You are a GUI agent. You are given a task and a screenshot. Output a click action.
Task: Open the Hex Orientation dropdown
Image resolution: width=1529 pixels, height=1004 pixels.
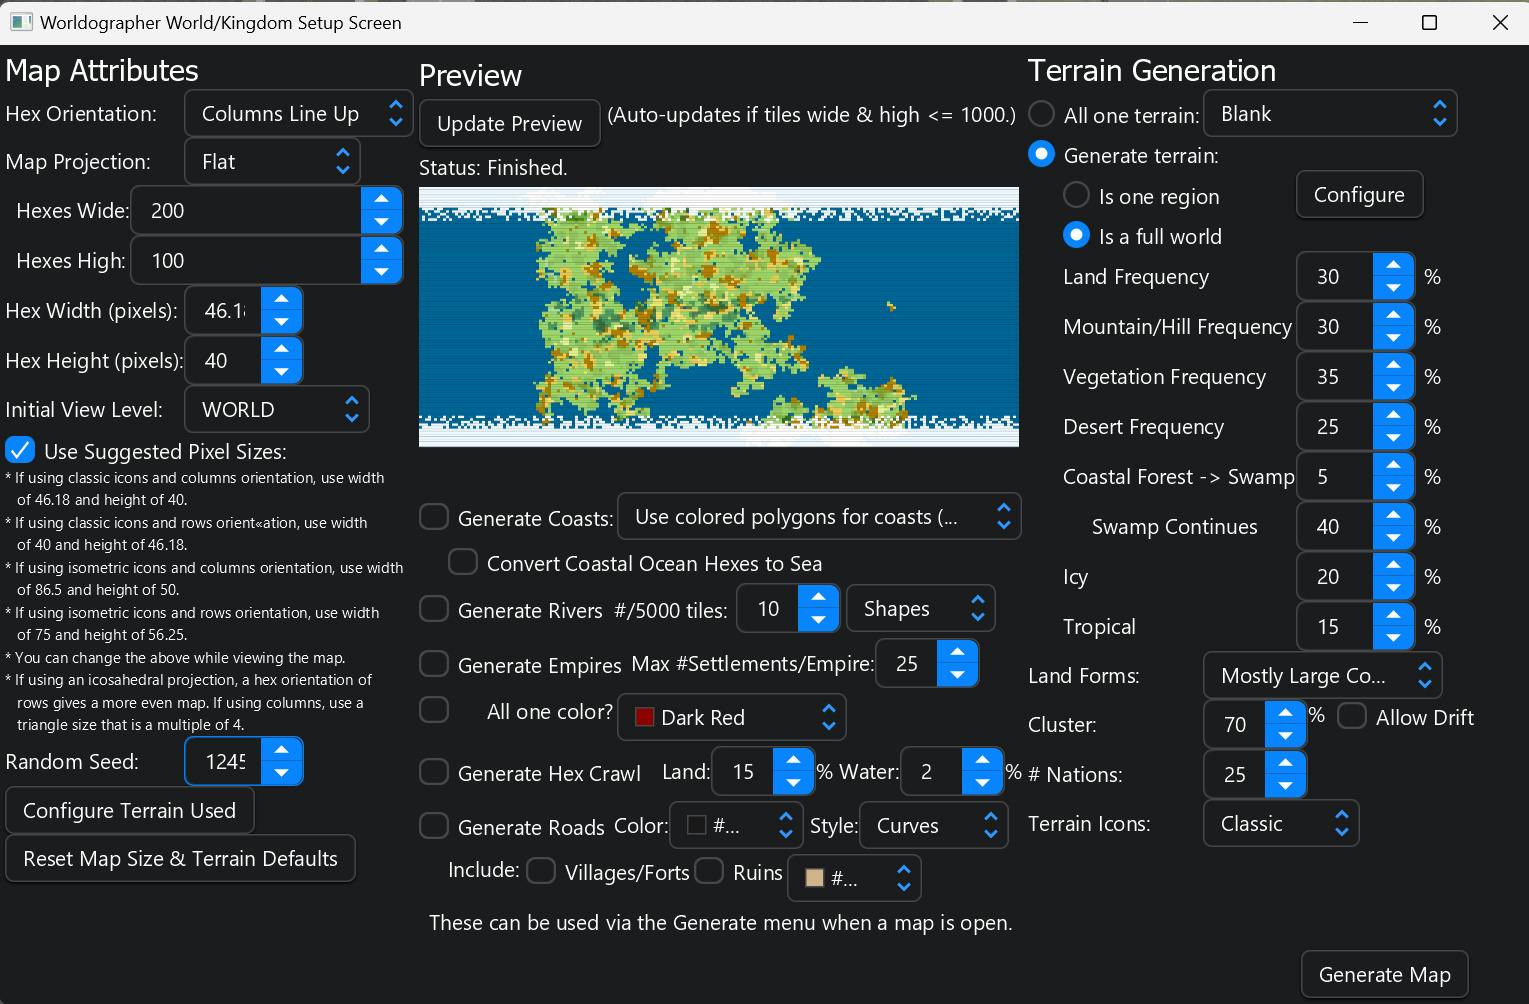[x=297, y=113]
